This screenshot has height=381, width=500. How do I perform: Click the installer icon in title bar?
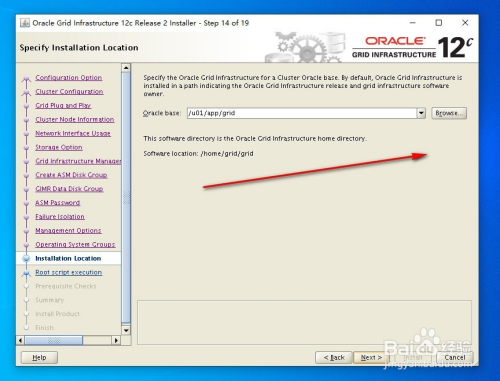click(x=25, y=23)
